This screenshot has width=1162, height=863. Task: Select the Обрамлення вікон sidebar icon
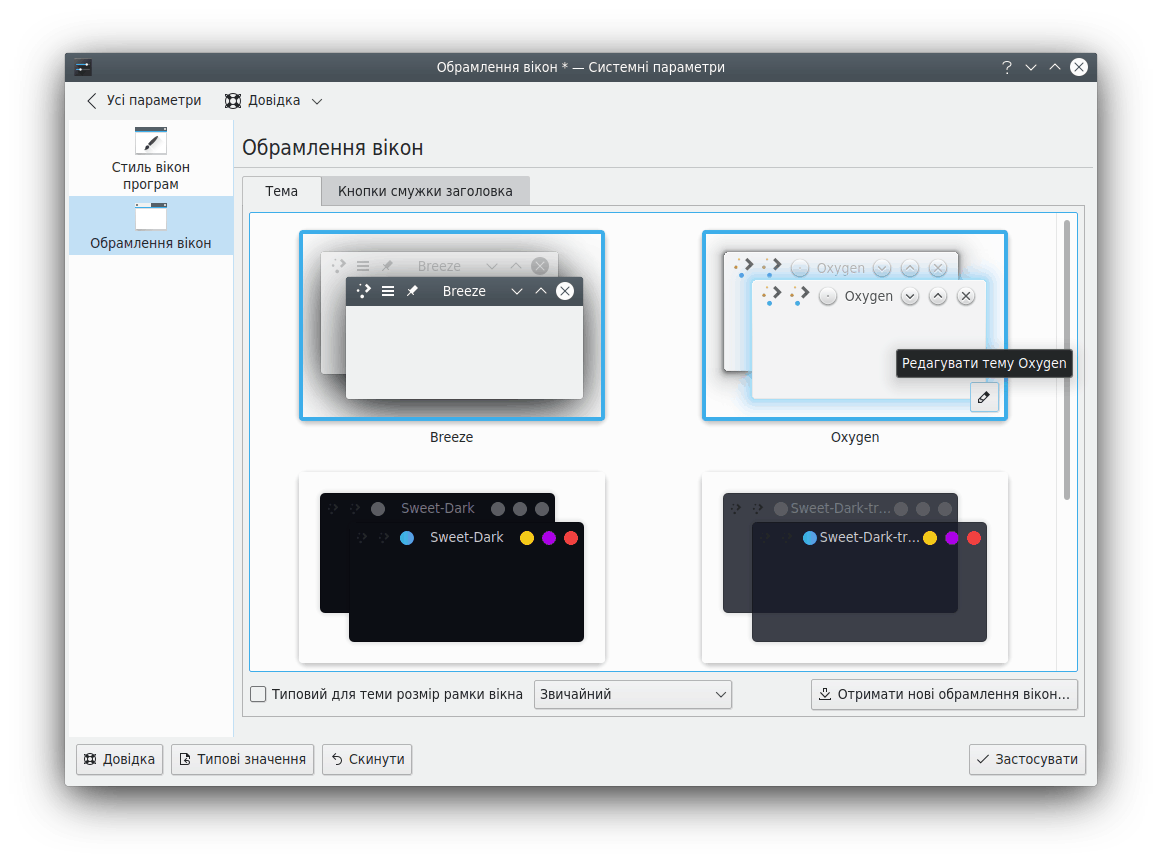151,217
